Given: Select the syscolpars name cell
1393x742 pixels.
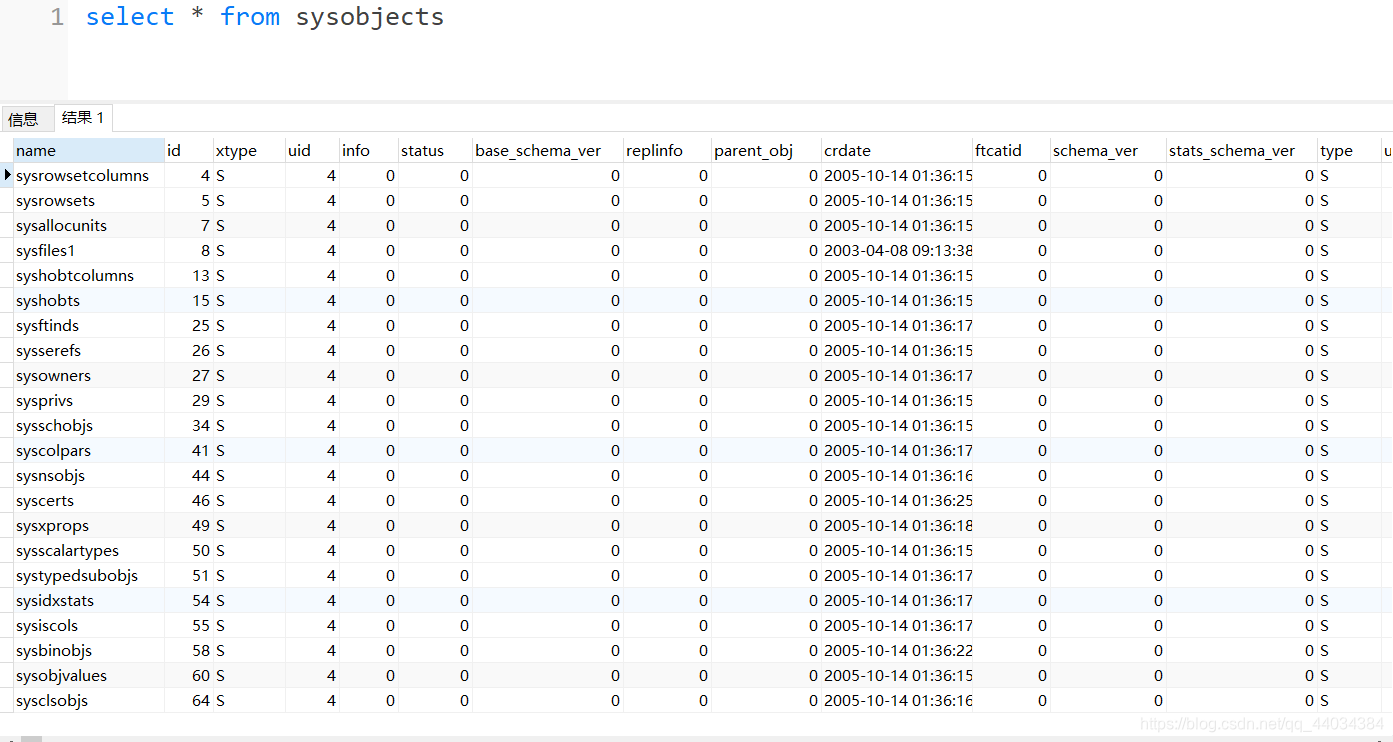Looking at the screenshot, I should pos(89,450).
